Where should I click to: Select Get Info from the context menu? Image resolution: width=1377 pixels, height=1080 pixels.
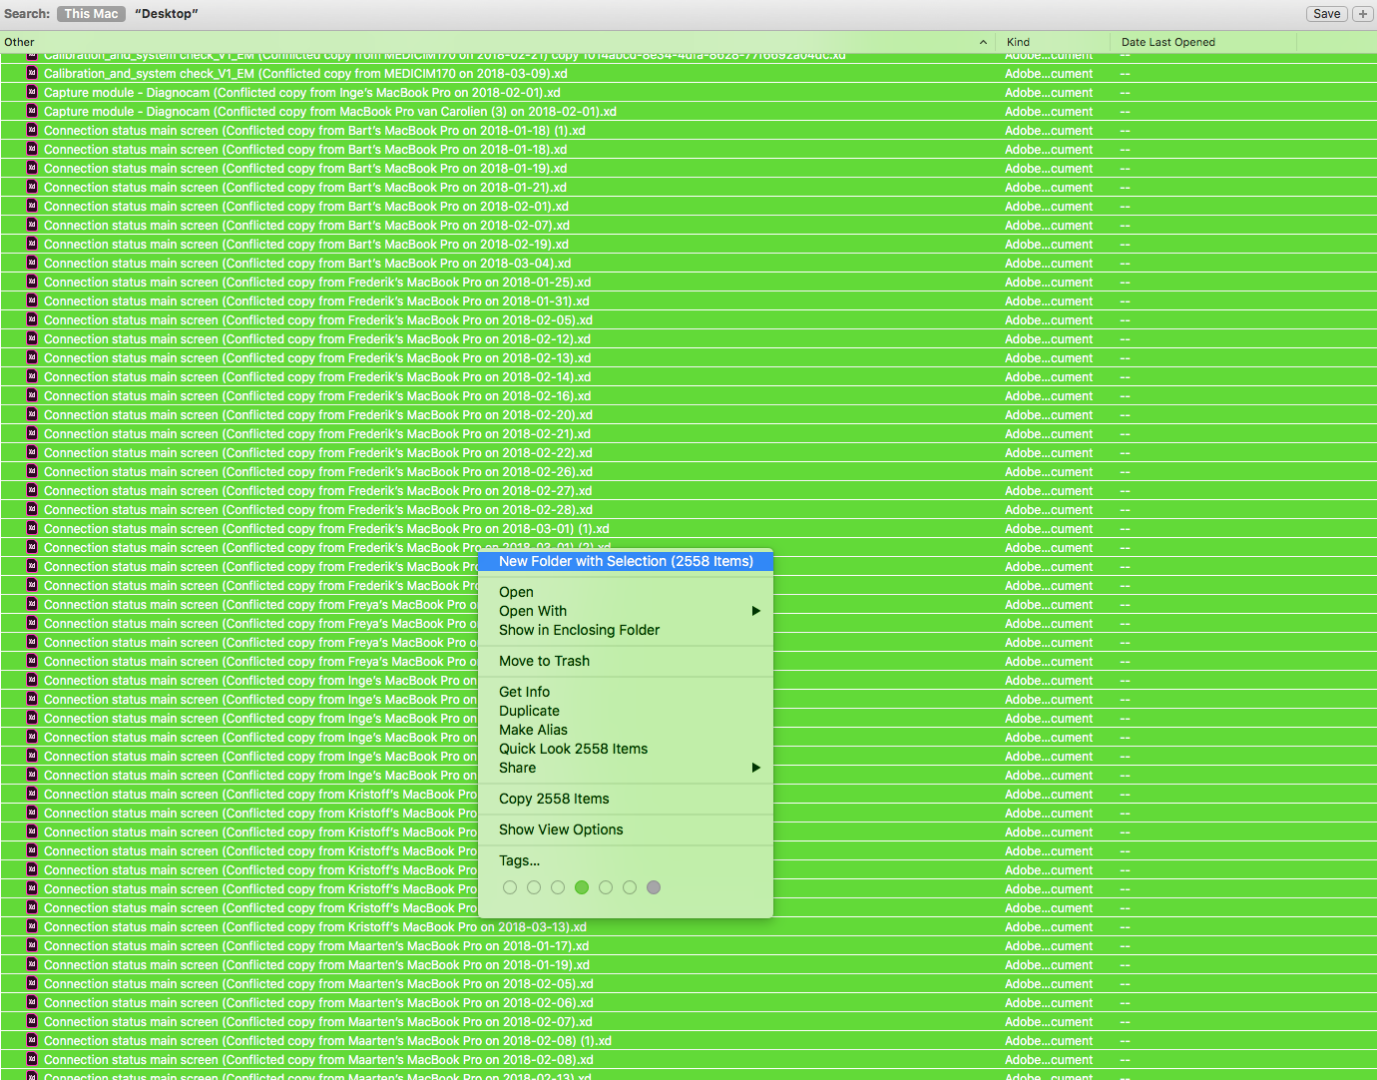tap(626, 692)
